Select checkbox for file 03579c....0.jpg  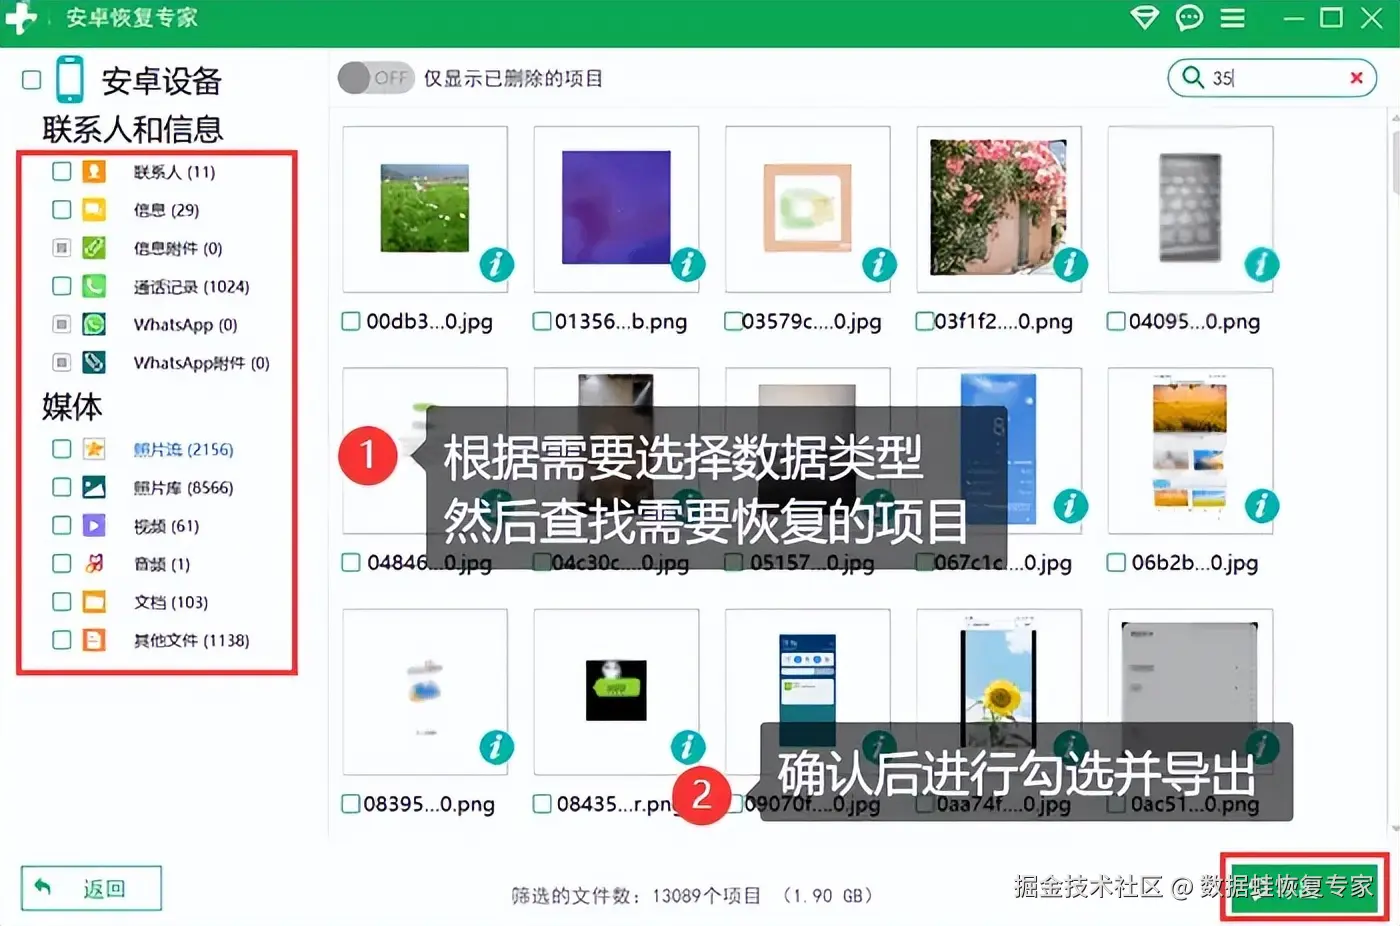coord(733,321)
